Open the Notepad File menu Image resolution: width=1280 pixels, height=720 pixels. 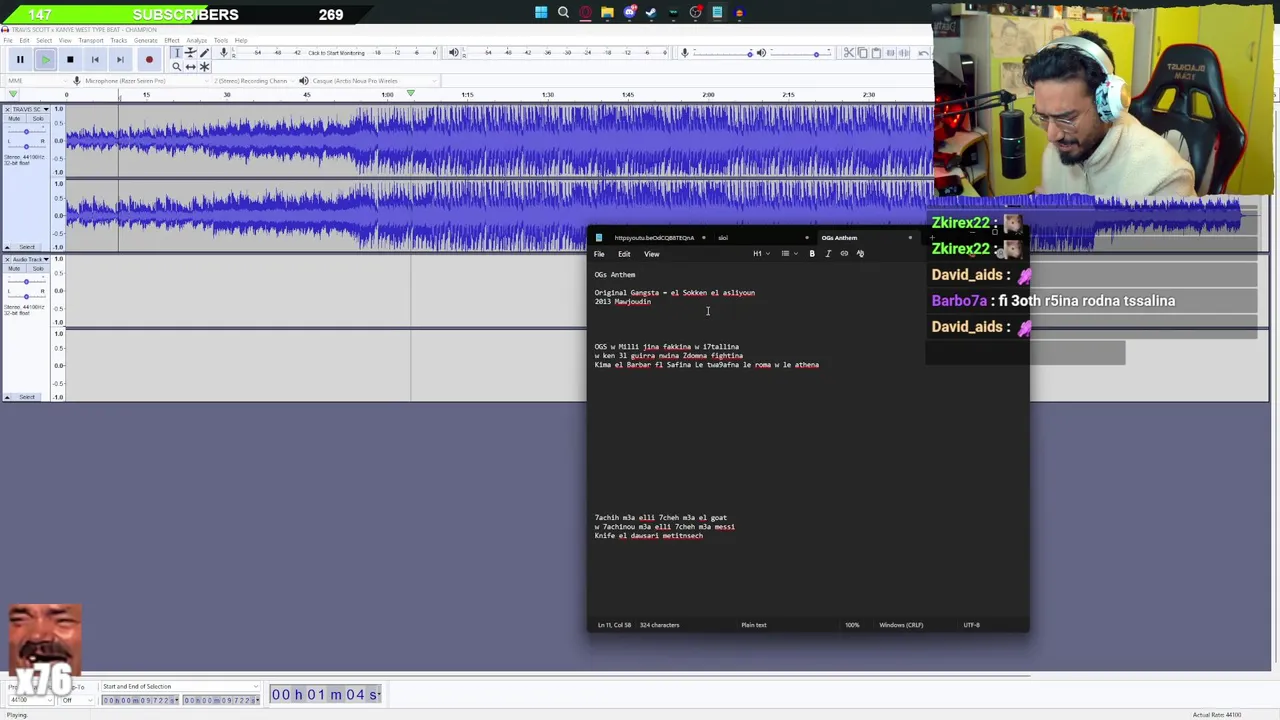pos(599,254)
